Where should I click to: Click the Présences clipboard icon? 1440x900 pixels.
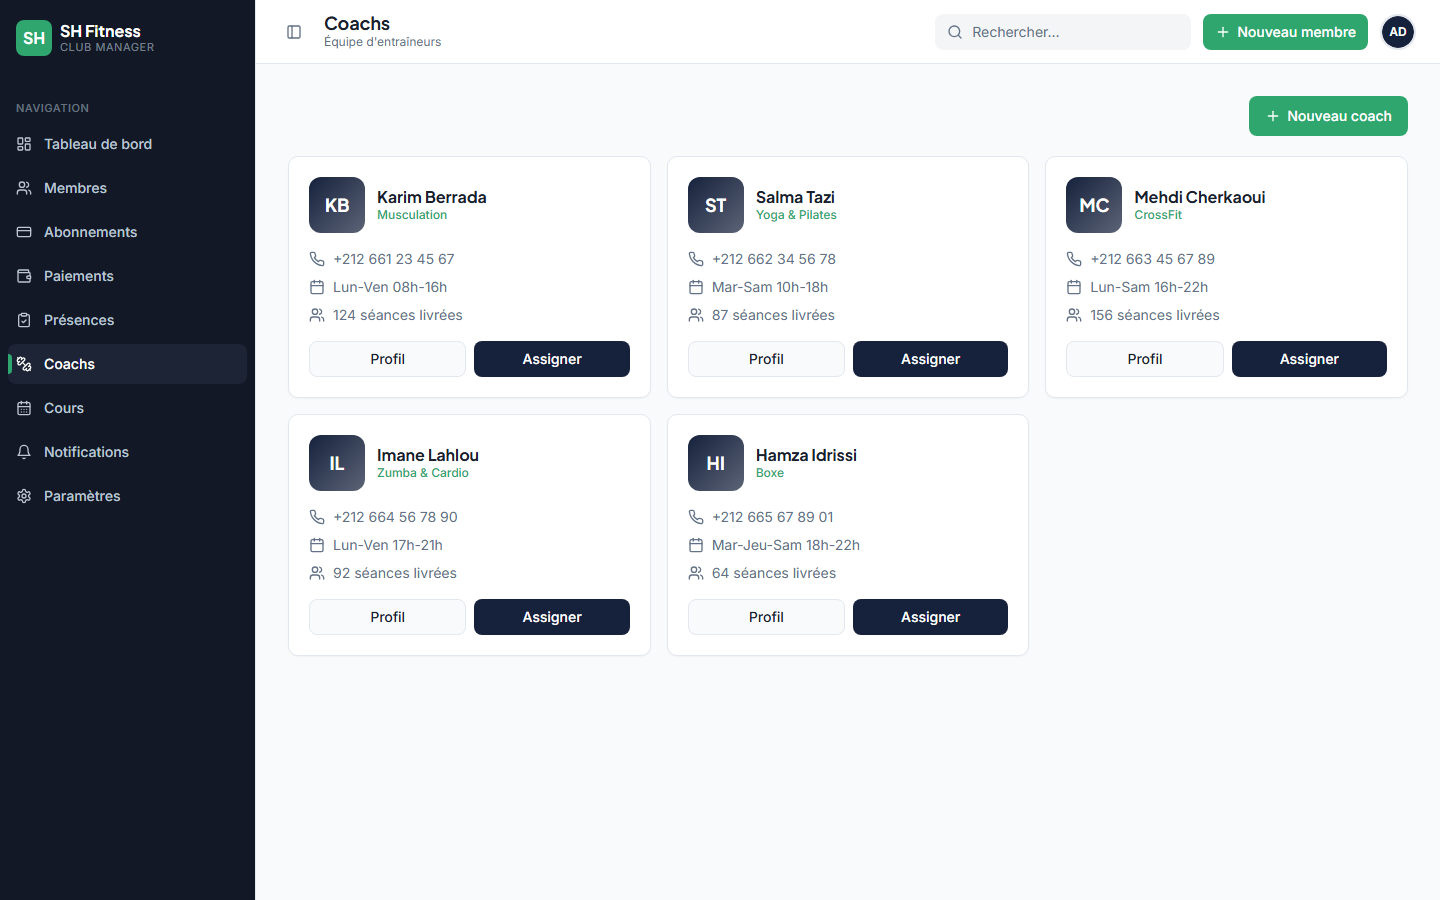click(24, 320)
